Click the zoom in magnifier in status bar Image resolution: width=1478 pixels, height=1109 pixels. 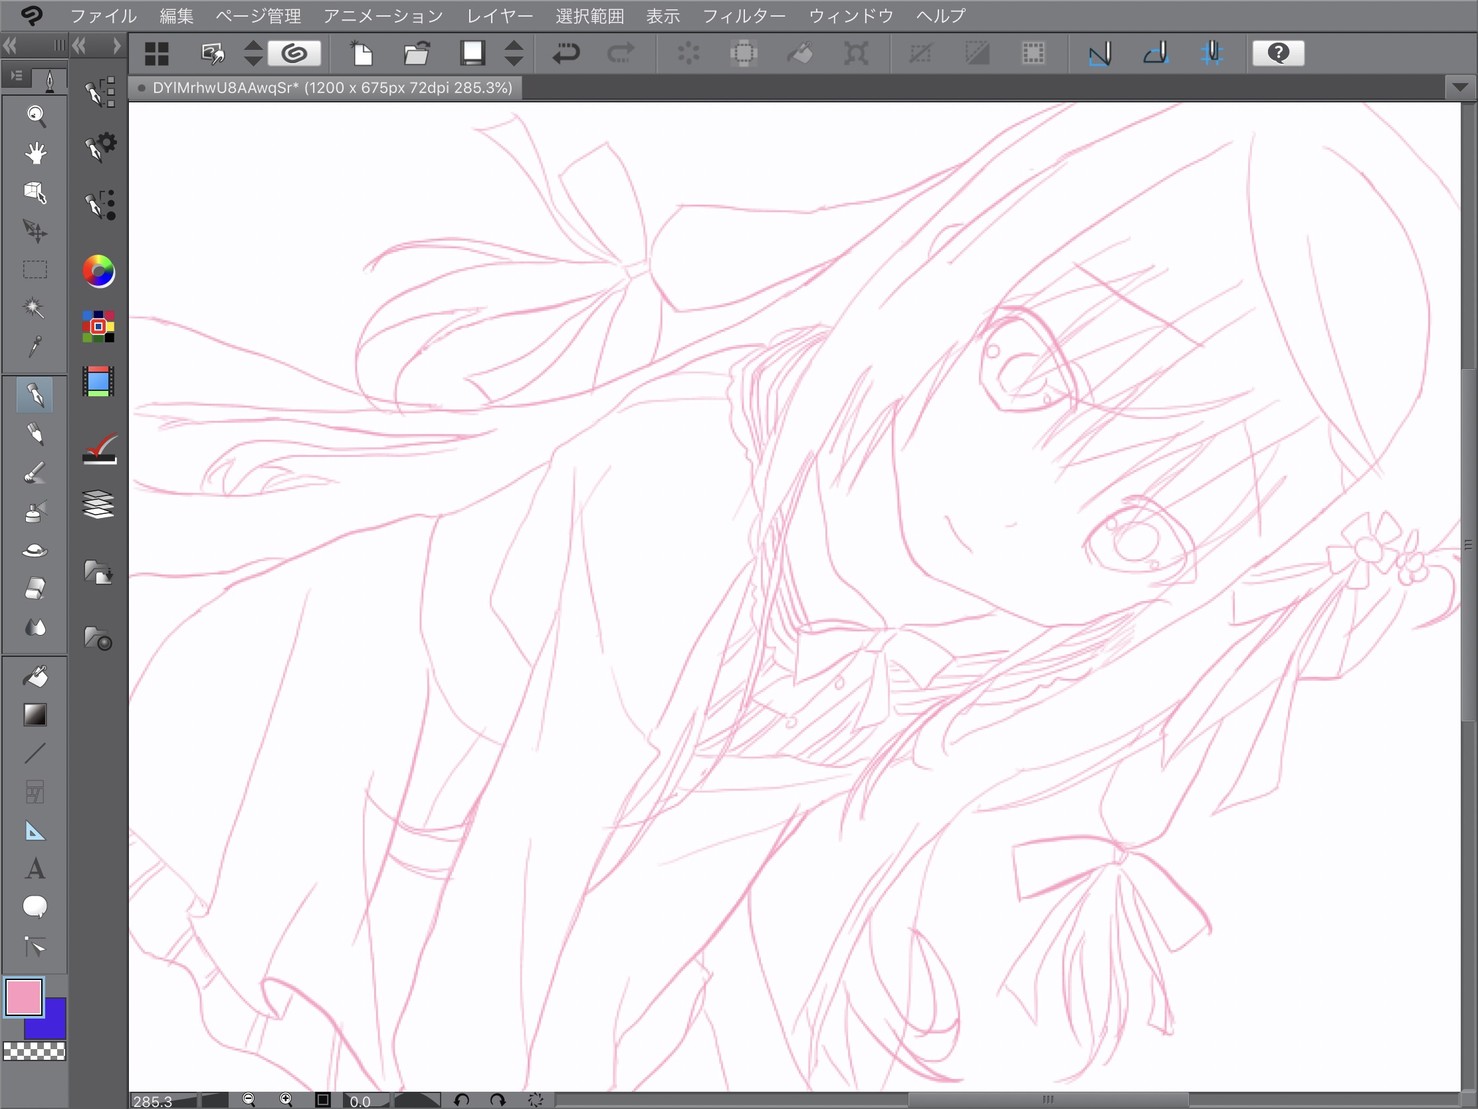pos(286,1100)
